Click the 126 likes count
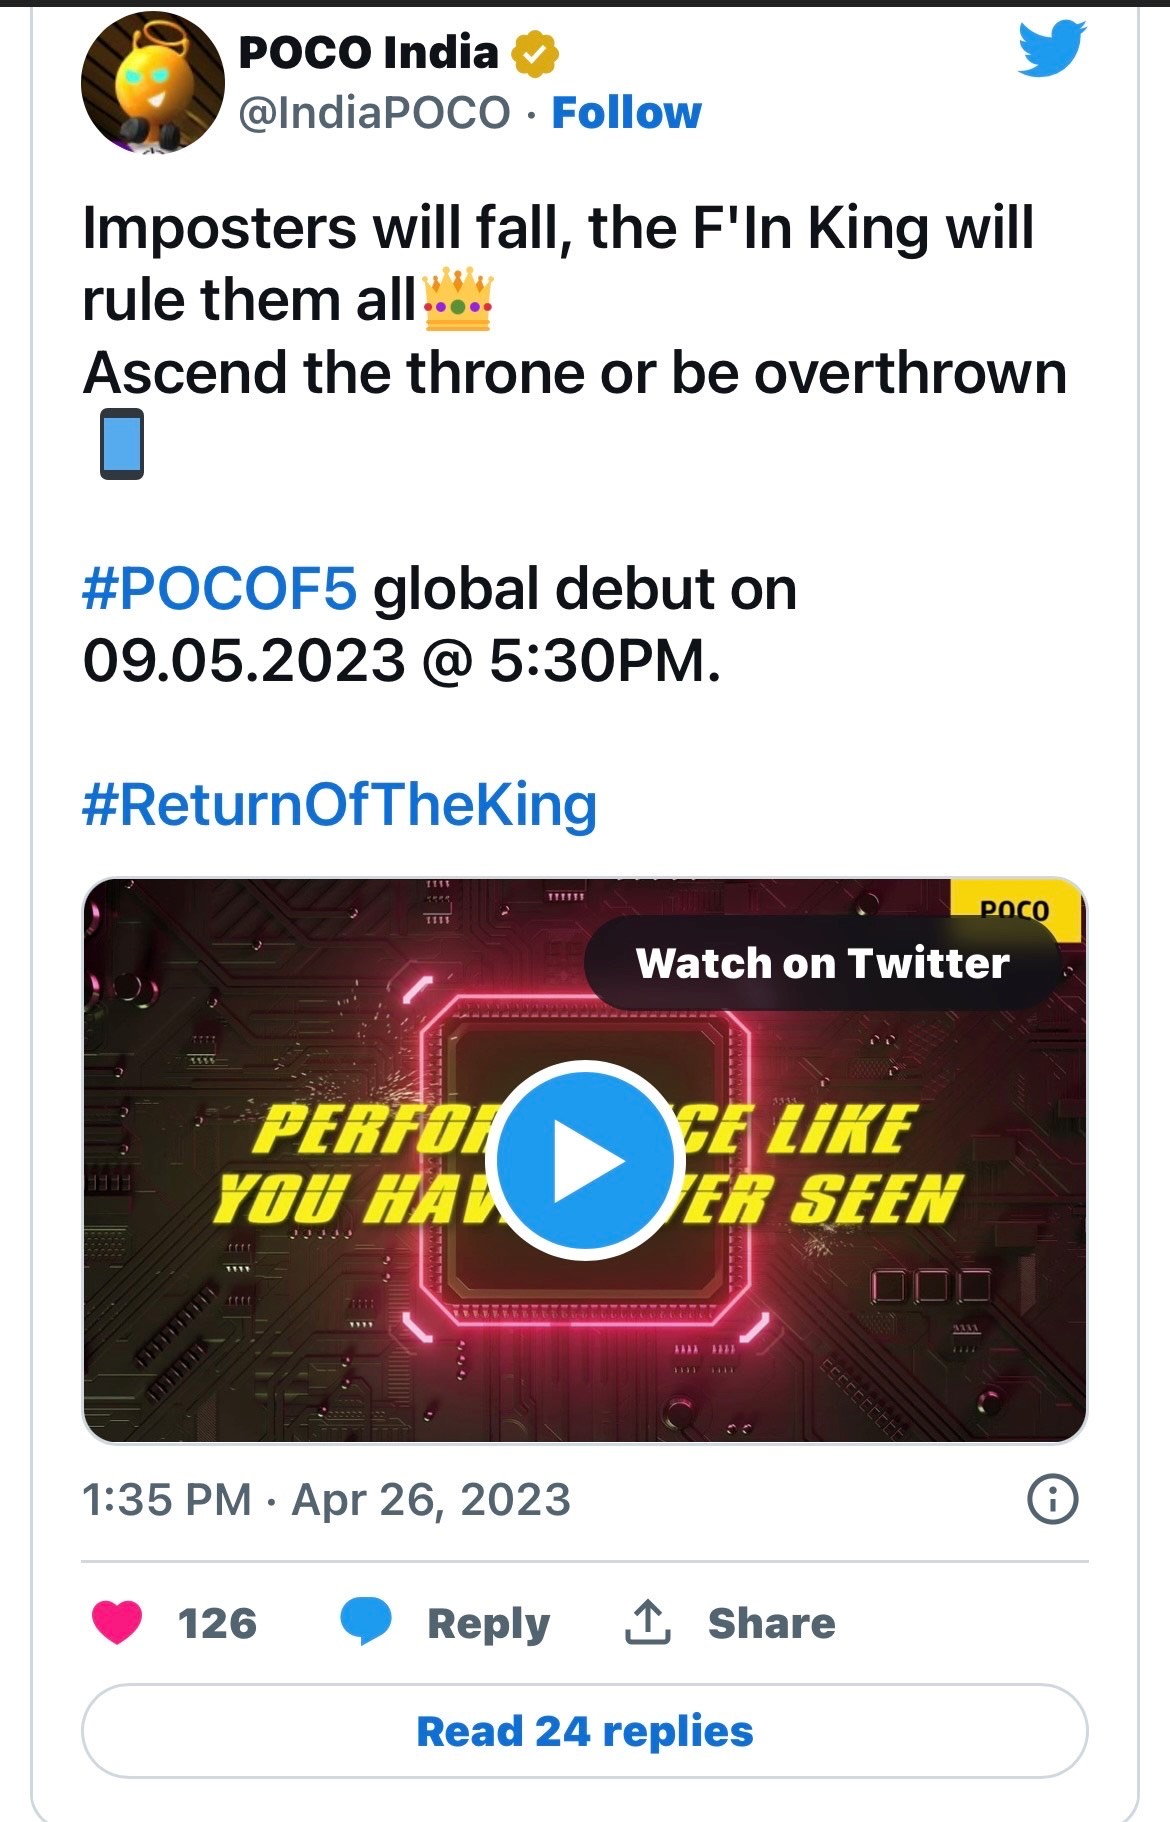The height and width of the screenshot is (1822, 1170). 217,1623
